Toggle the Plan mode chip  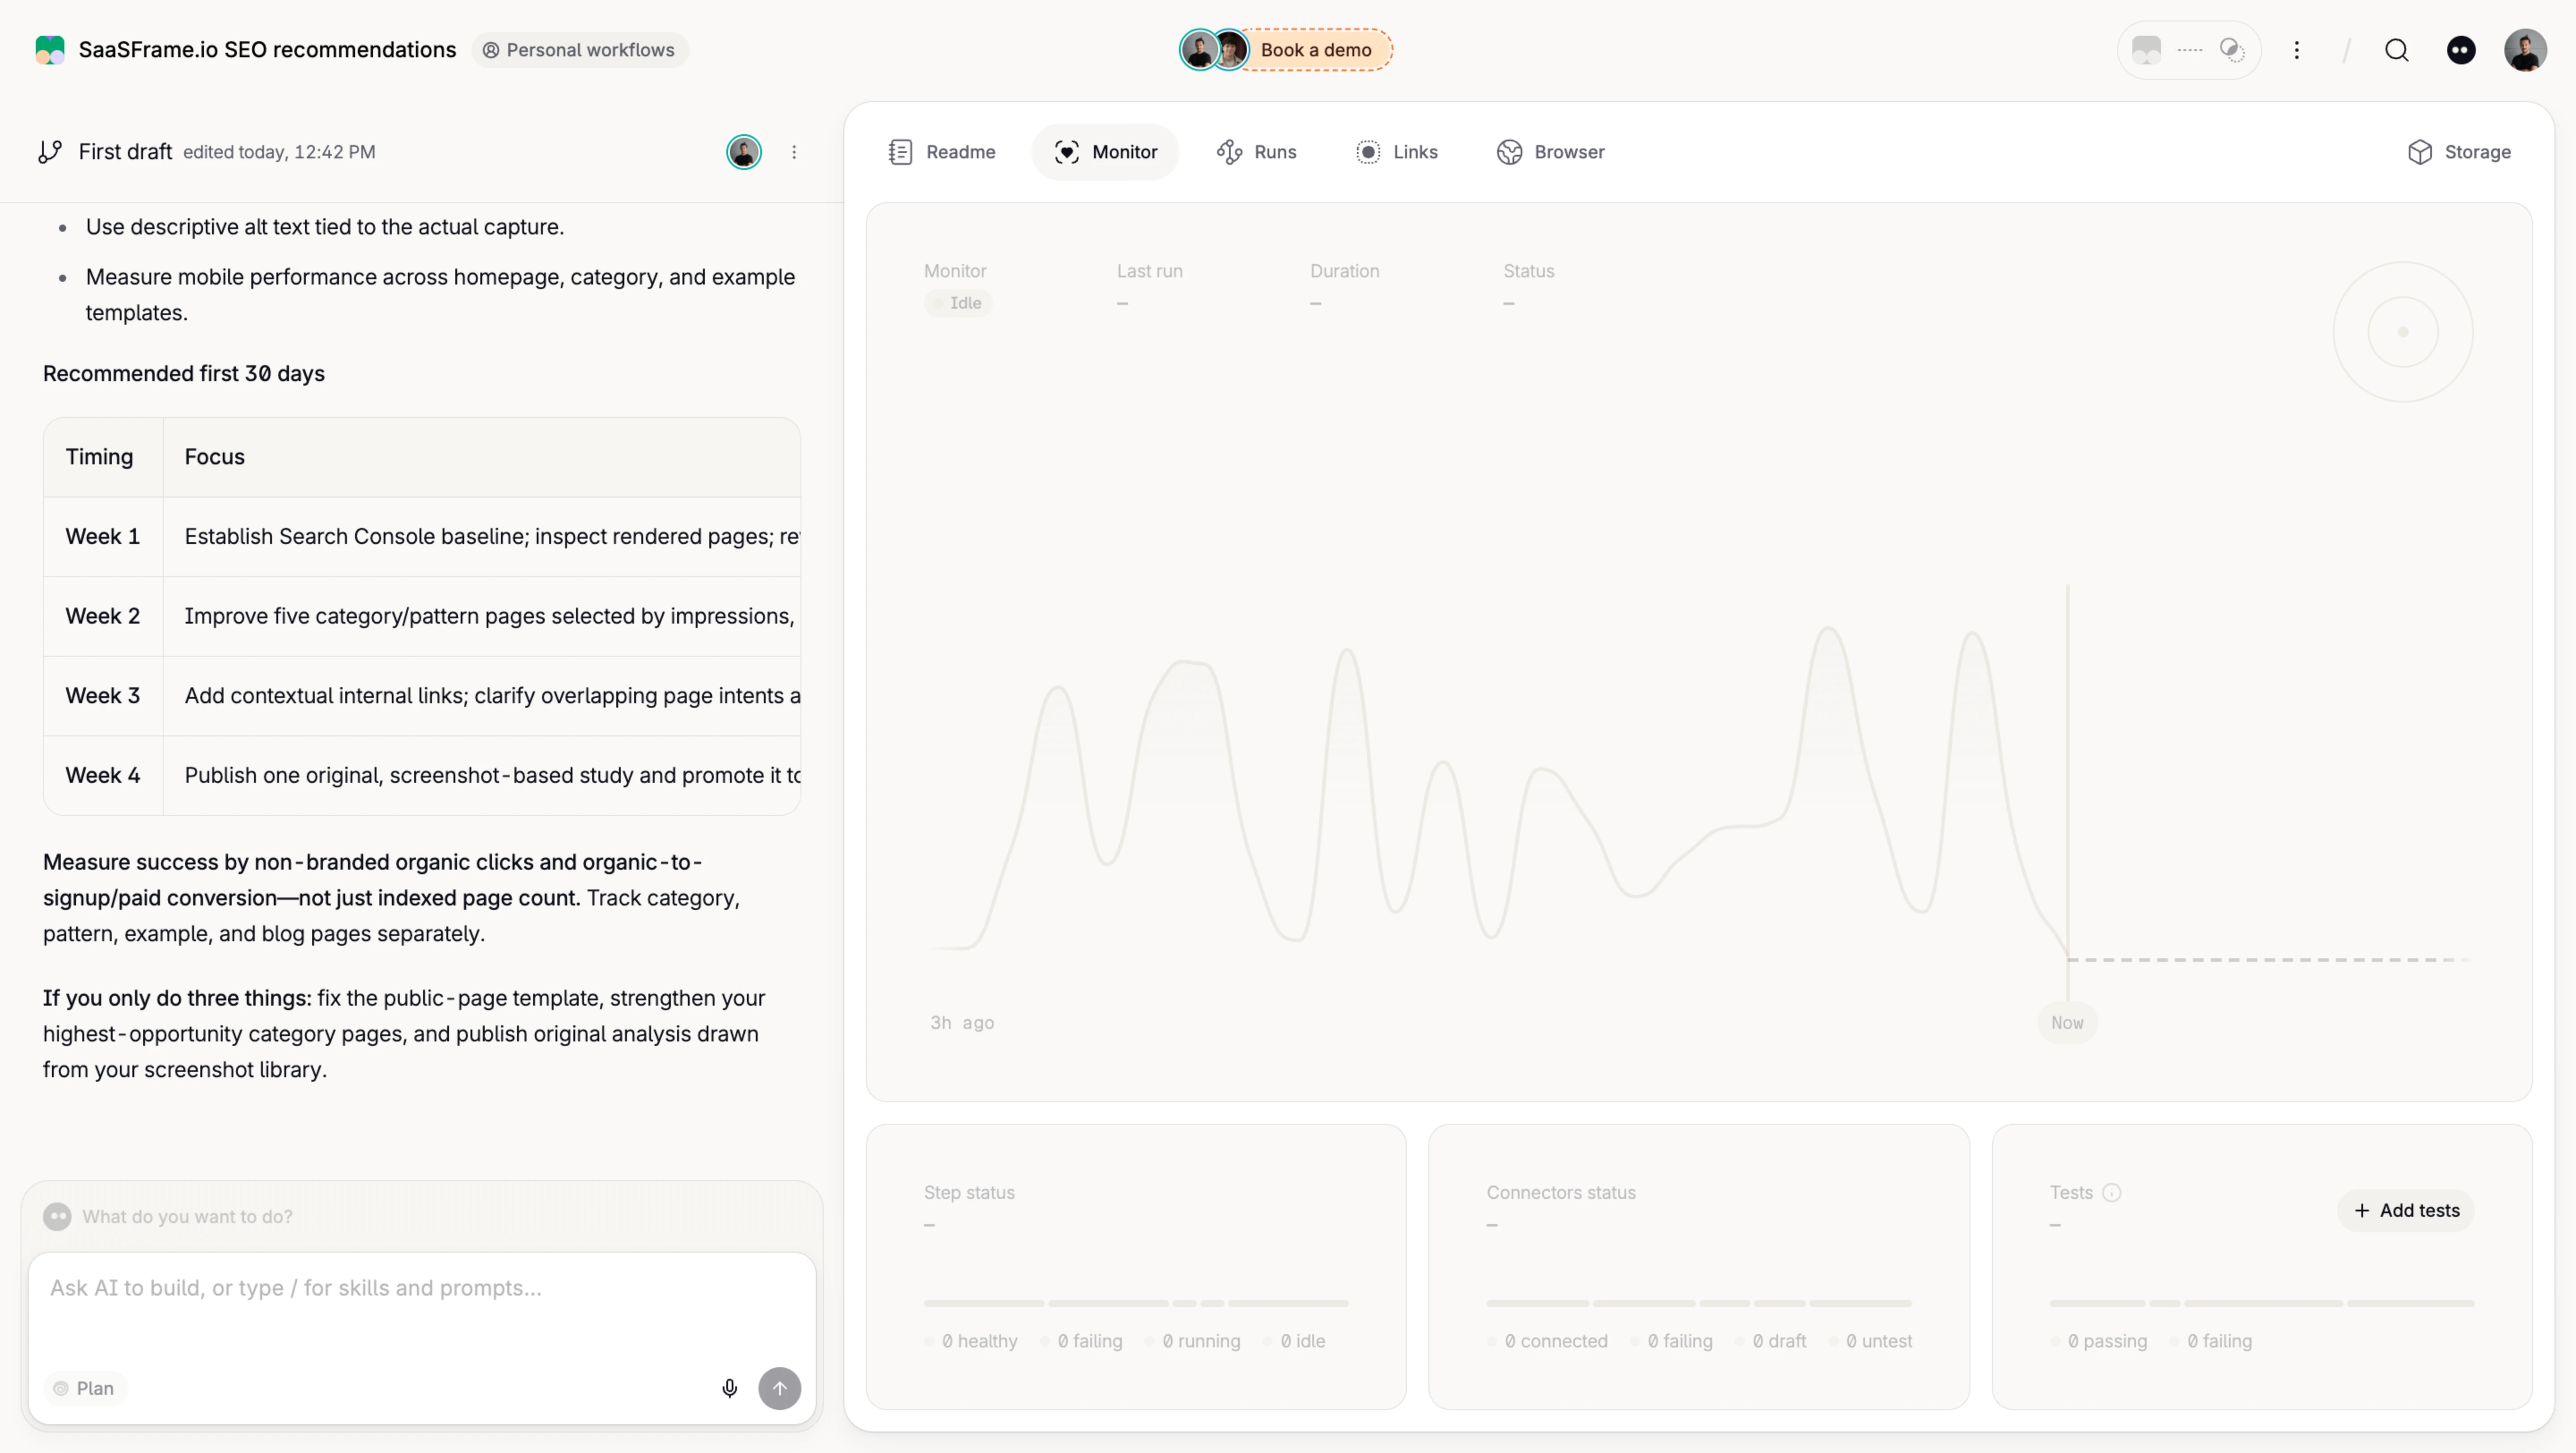pos(84,1388)
